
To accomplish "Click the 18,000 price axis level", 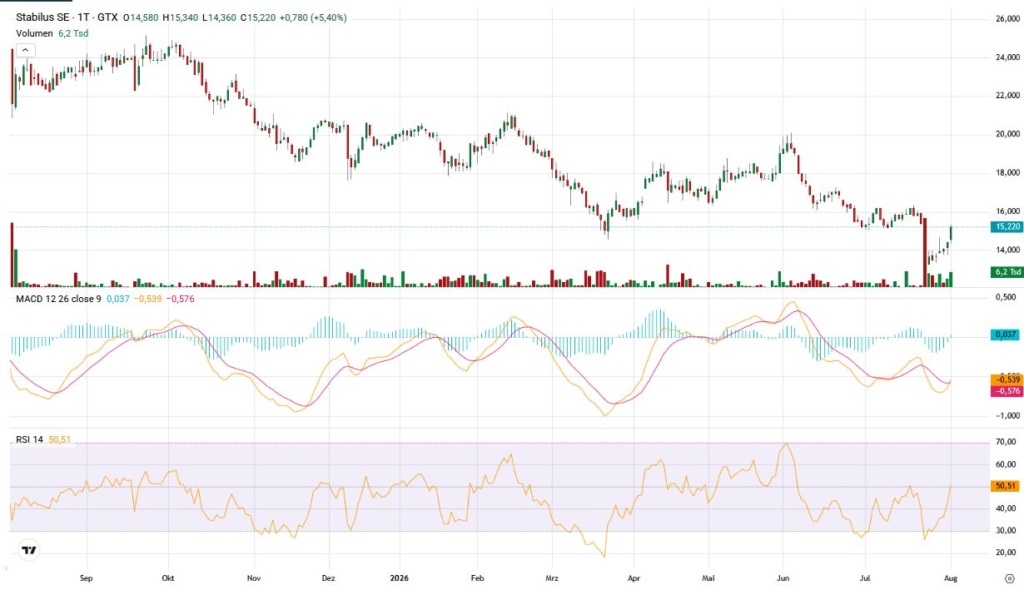I will 1007,173.
